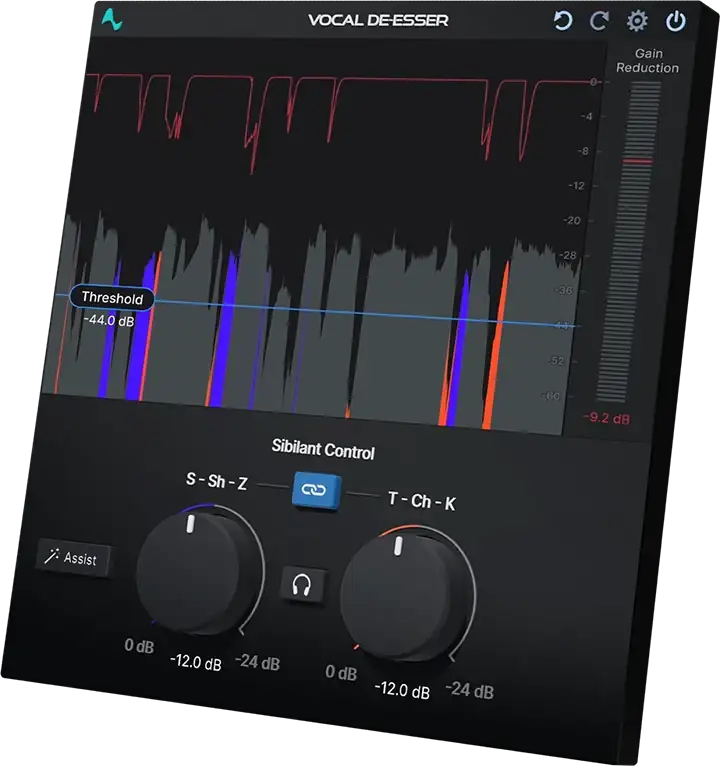Click the Threshold handle label

(x=112, y=298)
